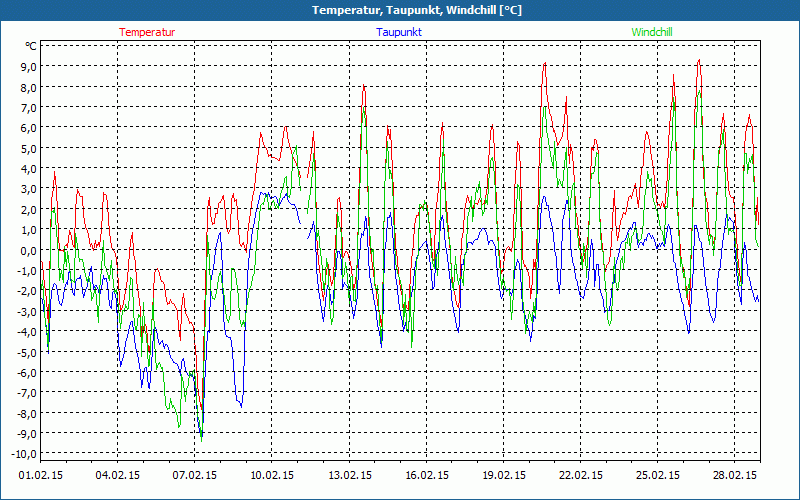The height and width of the screenshot is (500, 800).
Task: Click the 10.02.15 date label
Action: [x=272, y=475]
